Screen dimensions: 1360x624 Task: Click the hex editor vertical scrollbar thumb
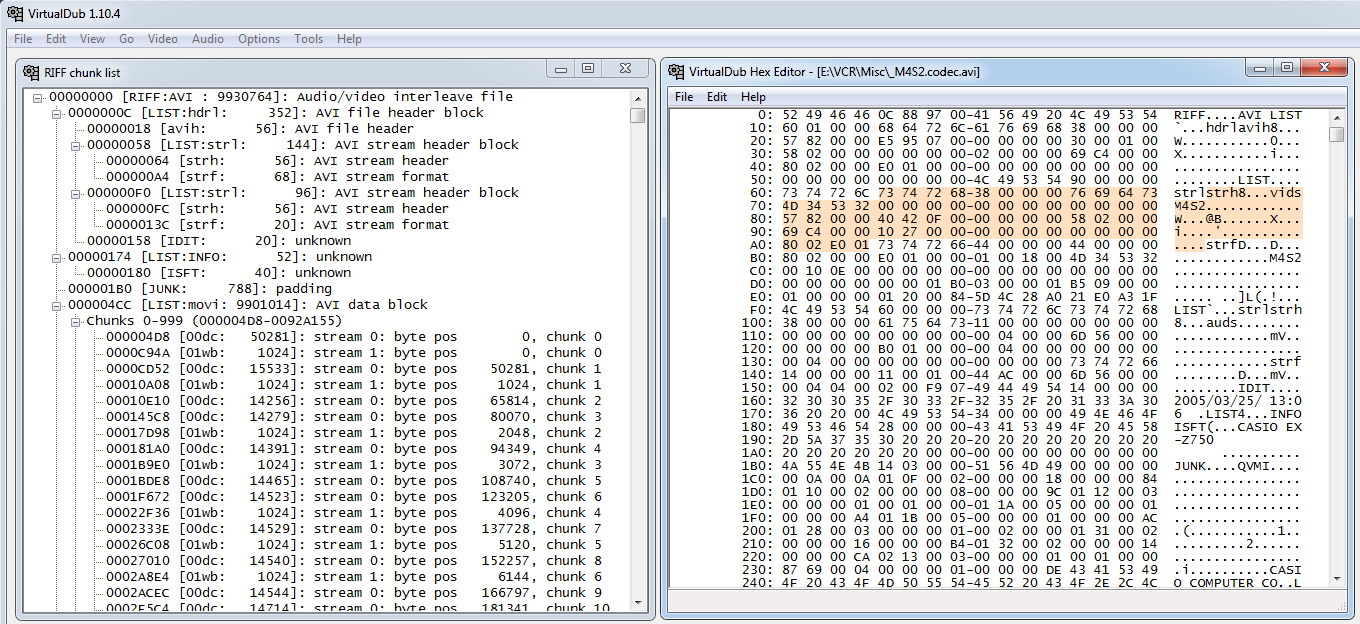click(x=1336, y=134)
